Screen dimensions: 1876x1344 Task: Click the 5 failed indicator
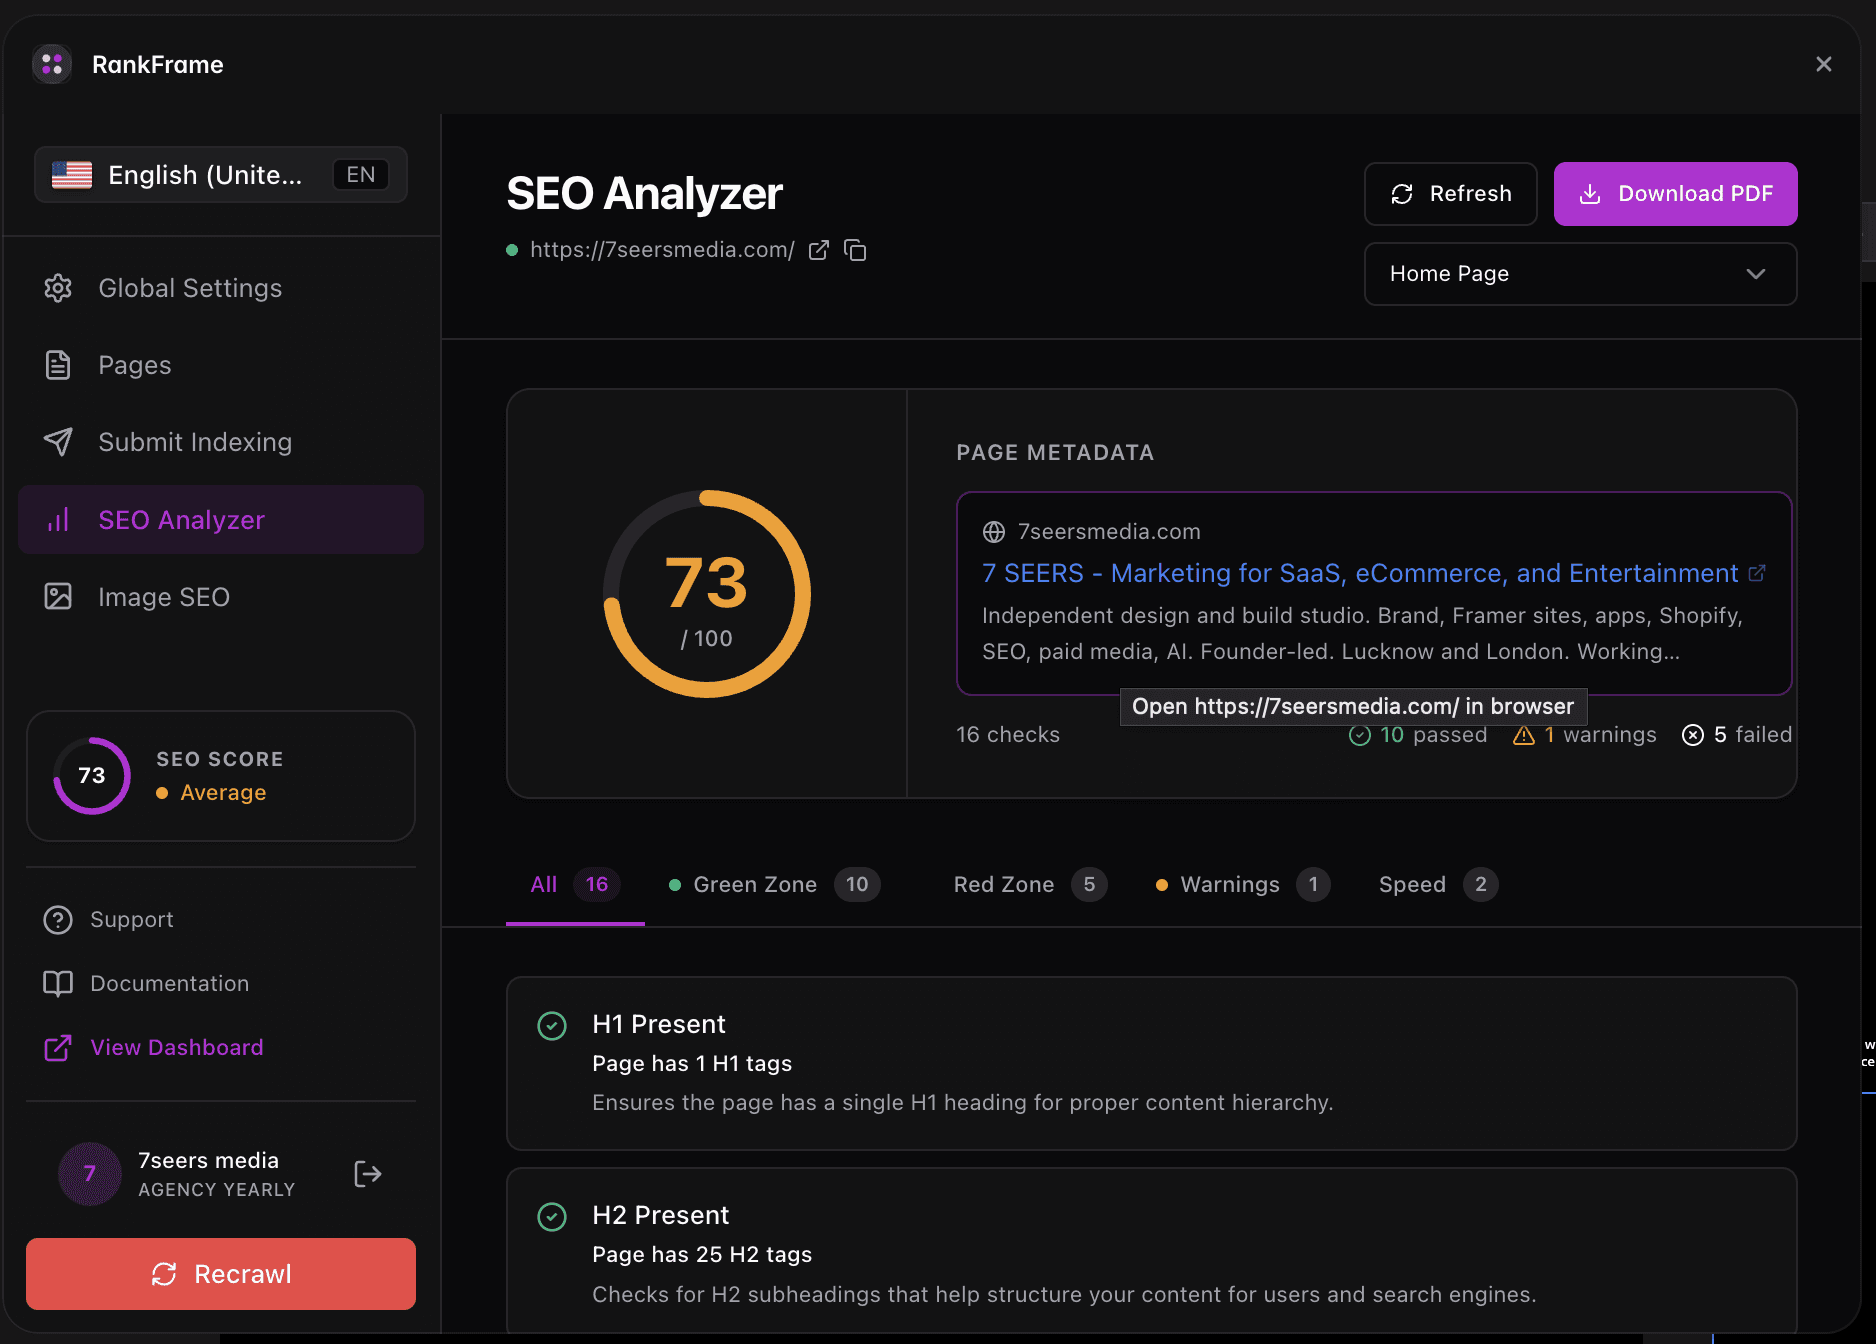click(1737, 735)
